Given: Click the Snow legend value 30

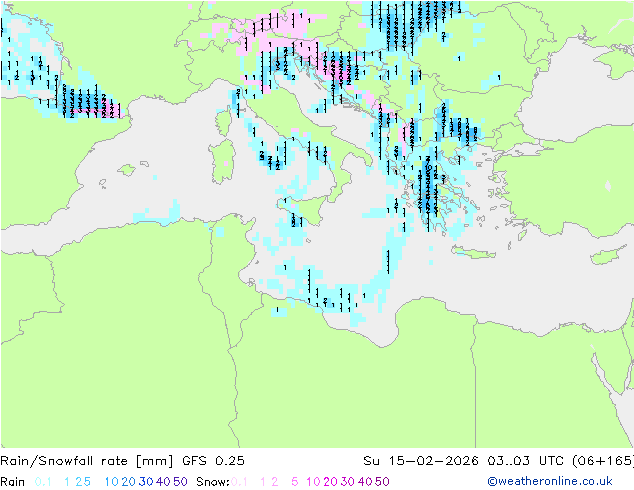Looking at the screenshot, I should click(348, 482).
